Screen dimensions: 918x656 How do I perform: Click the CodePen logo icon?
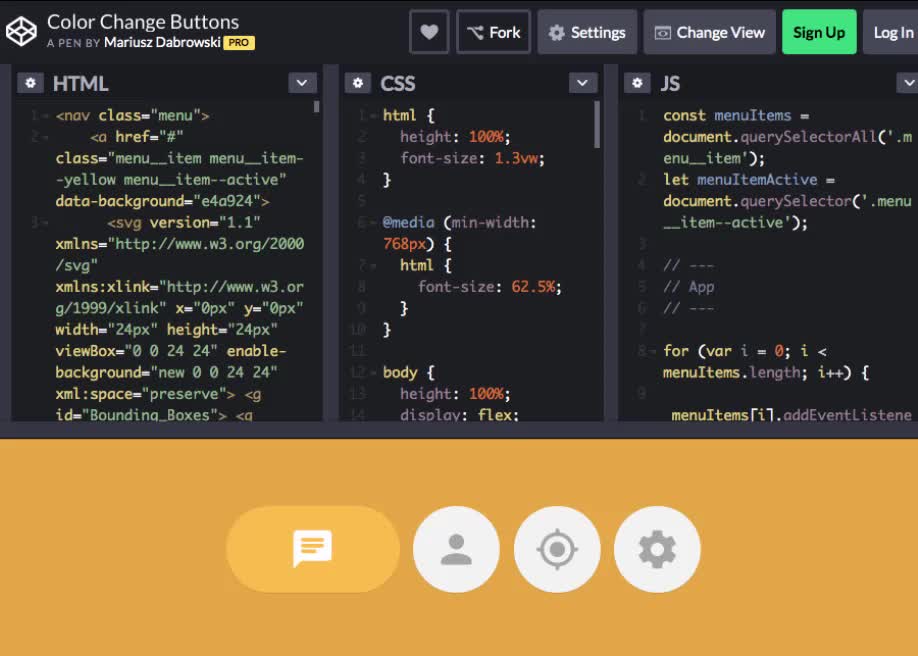pos(21,32)
